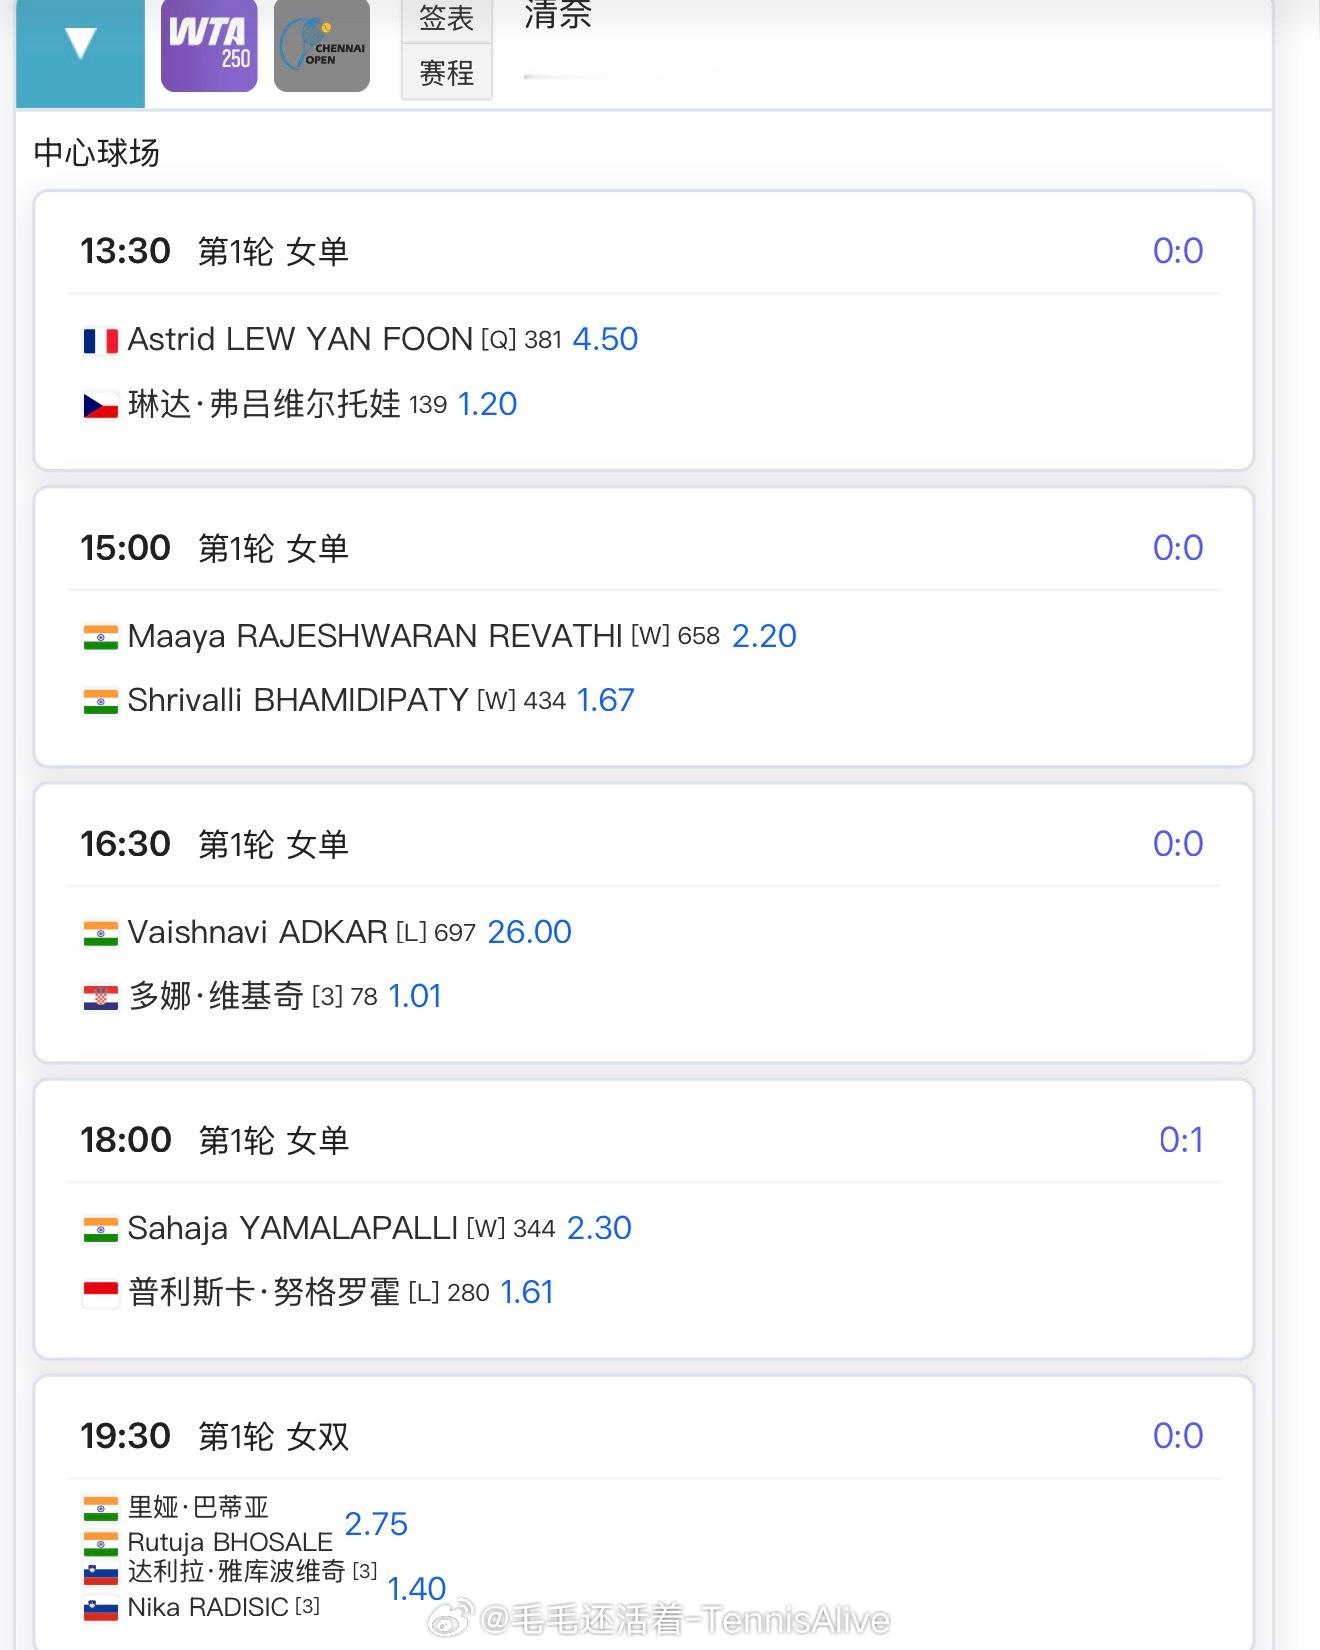Open Astrid LEW YAN FOON player link

300,340
